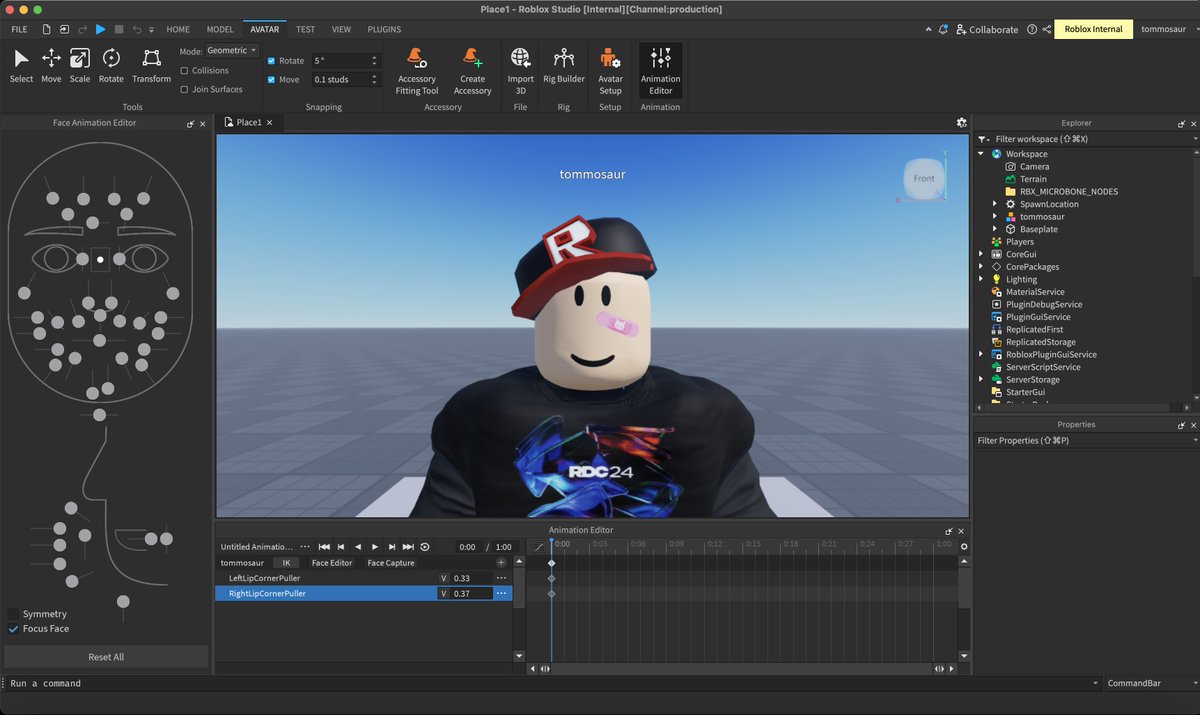
Task: Go to the previous keyframe
Action: point(341,547)
